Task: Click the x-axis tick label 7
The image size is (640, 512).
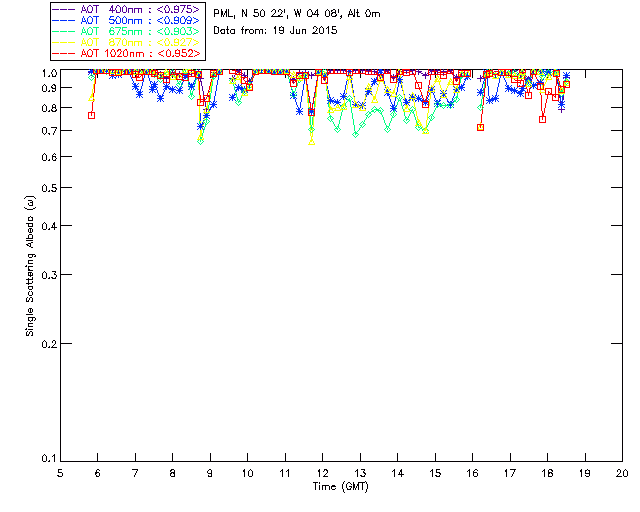Action: tap(135, 473)
